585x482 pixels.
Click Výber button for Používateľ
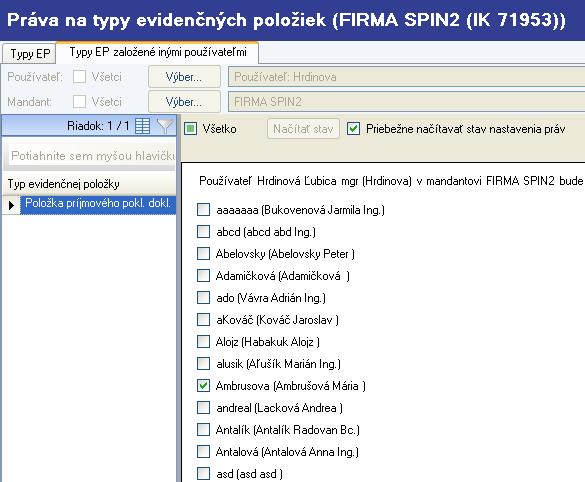(x=184, y=77)
